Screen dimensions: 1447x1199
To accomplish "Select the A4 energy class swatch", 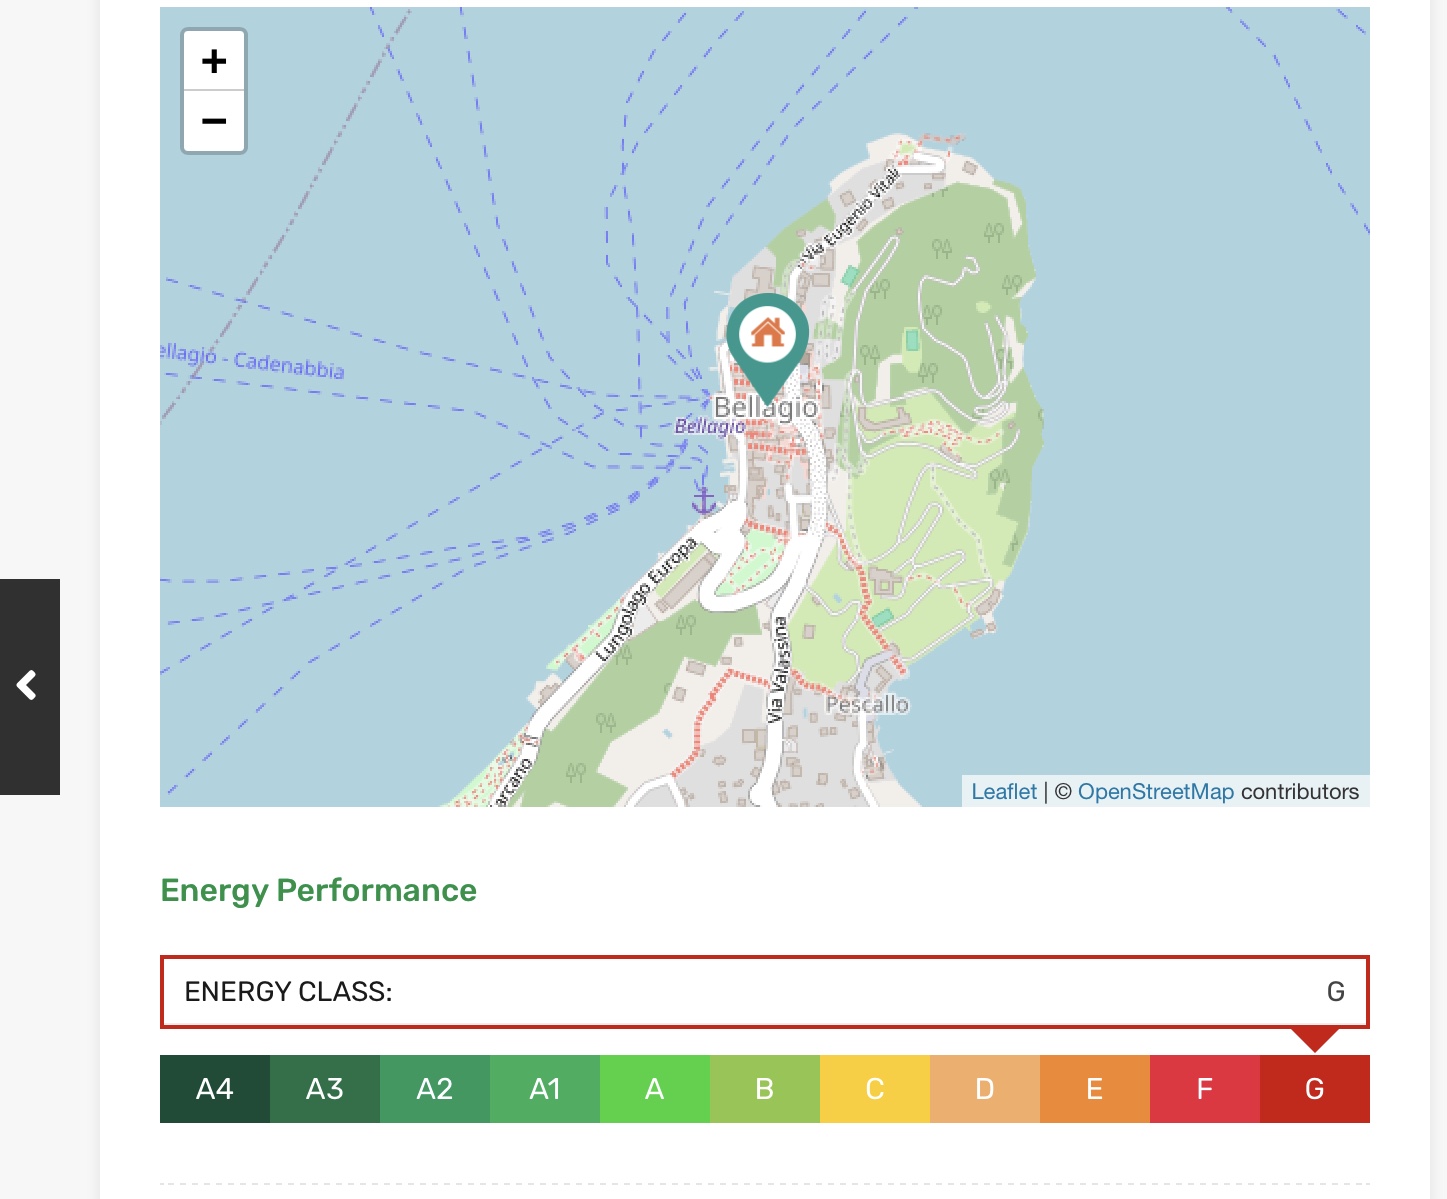I will pyautogui.click(x=215, y=1089).
